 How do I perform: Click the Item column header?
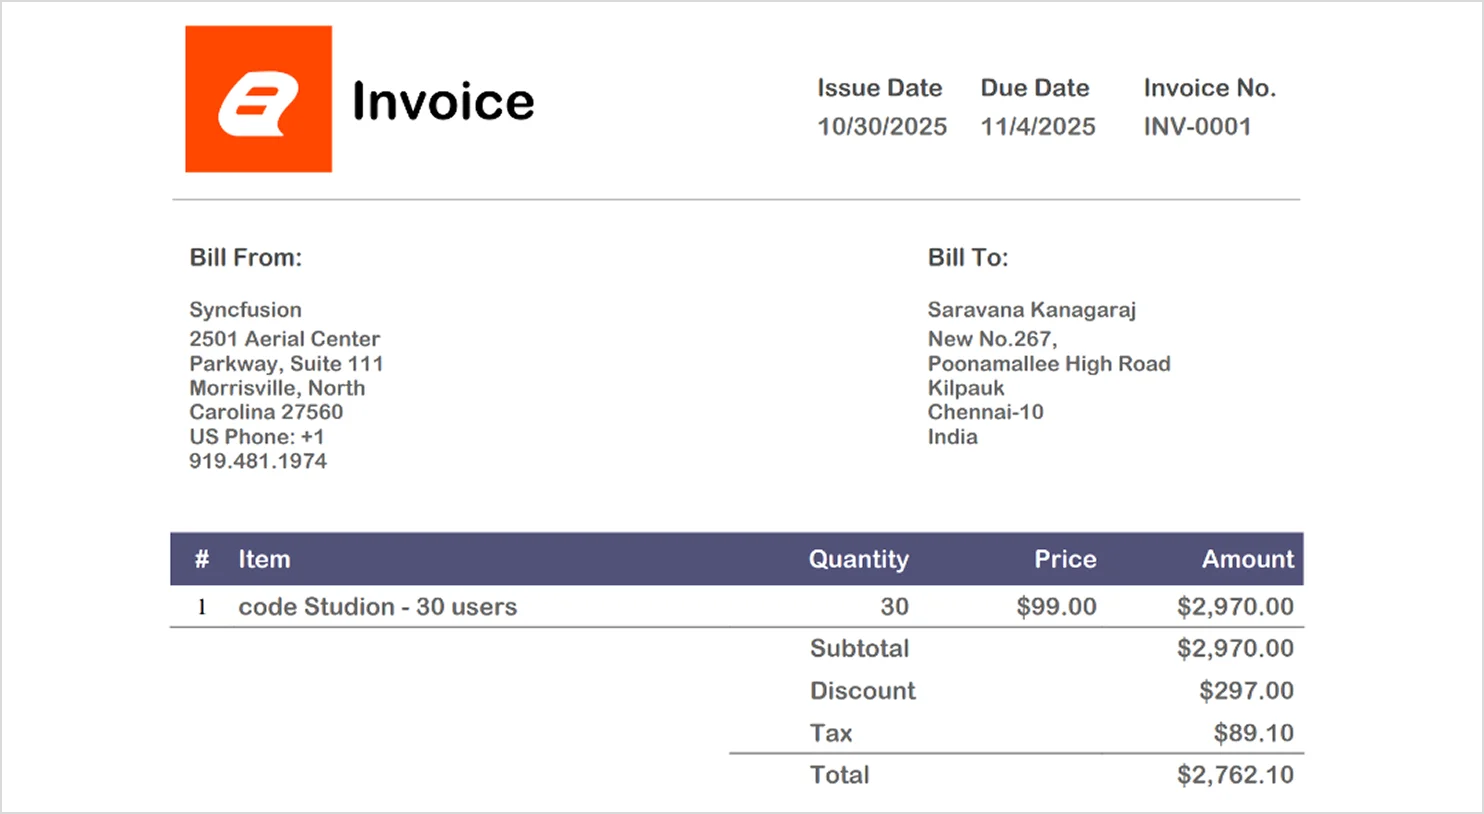(x=264, y=559)
